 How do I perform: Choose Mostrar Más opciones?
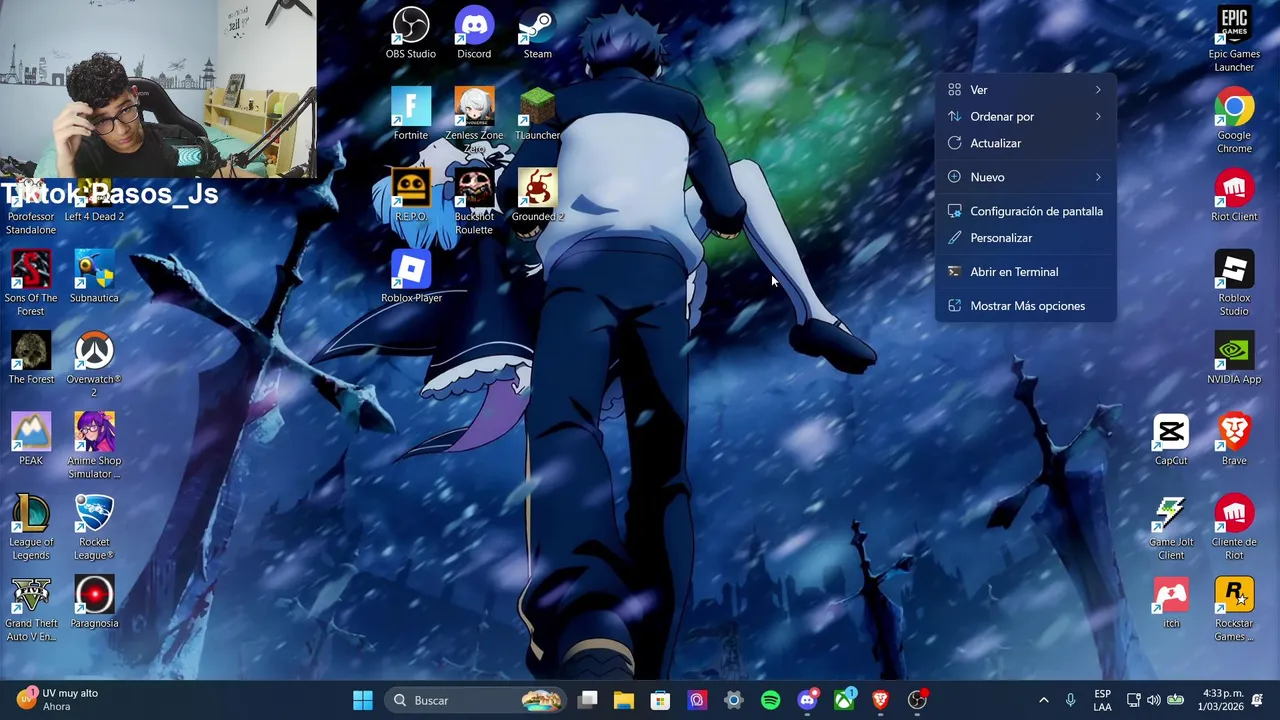[1025, 306]
